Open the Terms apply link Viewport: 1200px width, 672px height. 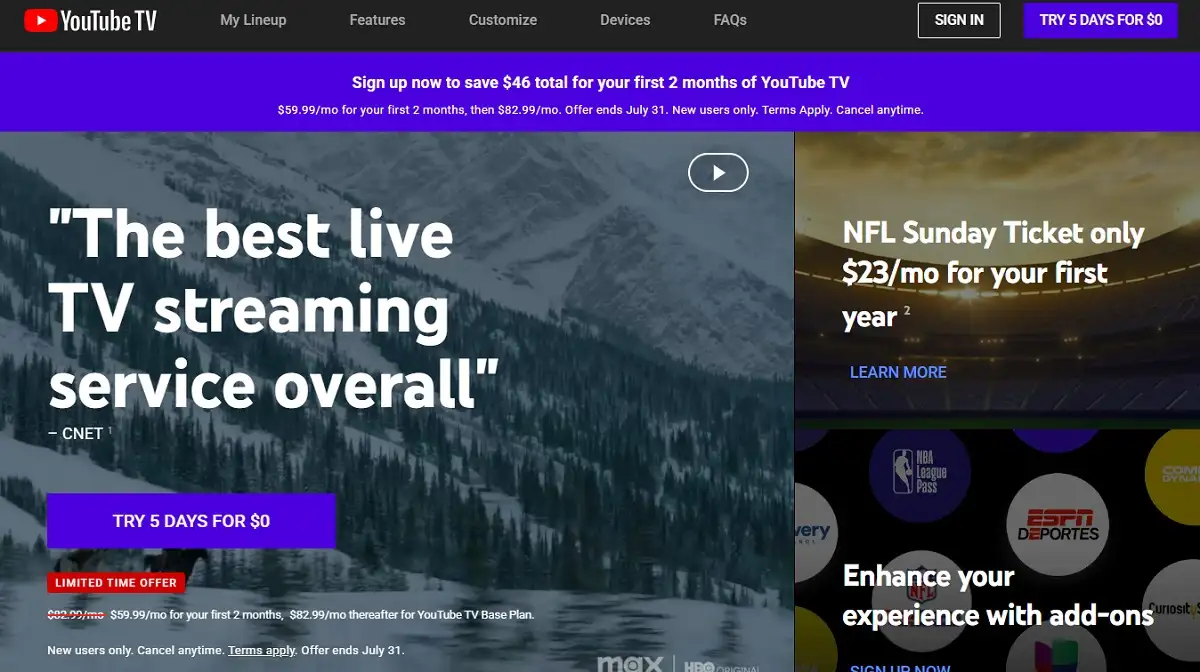click(x=262, y=650)
